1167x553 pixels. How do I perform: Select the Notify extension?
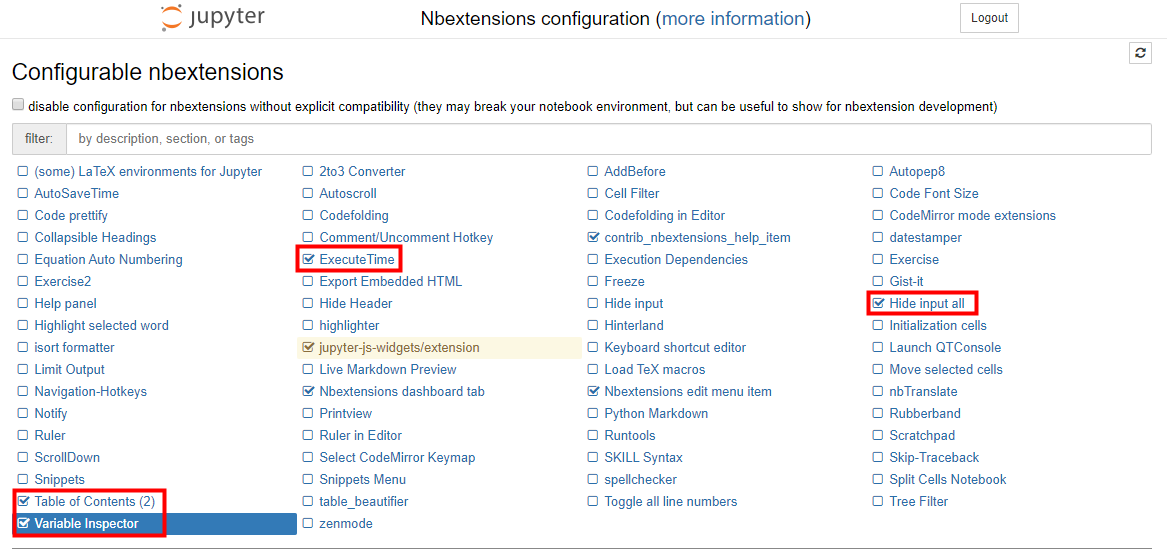(51, 413)
